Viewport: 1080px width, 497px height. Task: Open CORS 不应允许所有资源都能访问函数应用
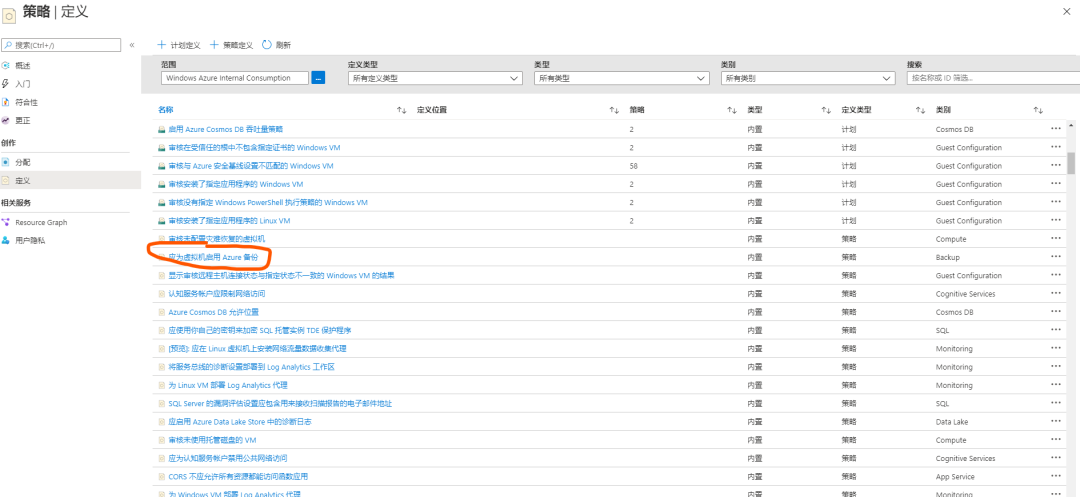238,476
